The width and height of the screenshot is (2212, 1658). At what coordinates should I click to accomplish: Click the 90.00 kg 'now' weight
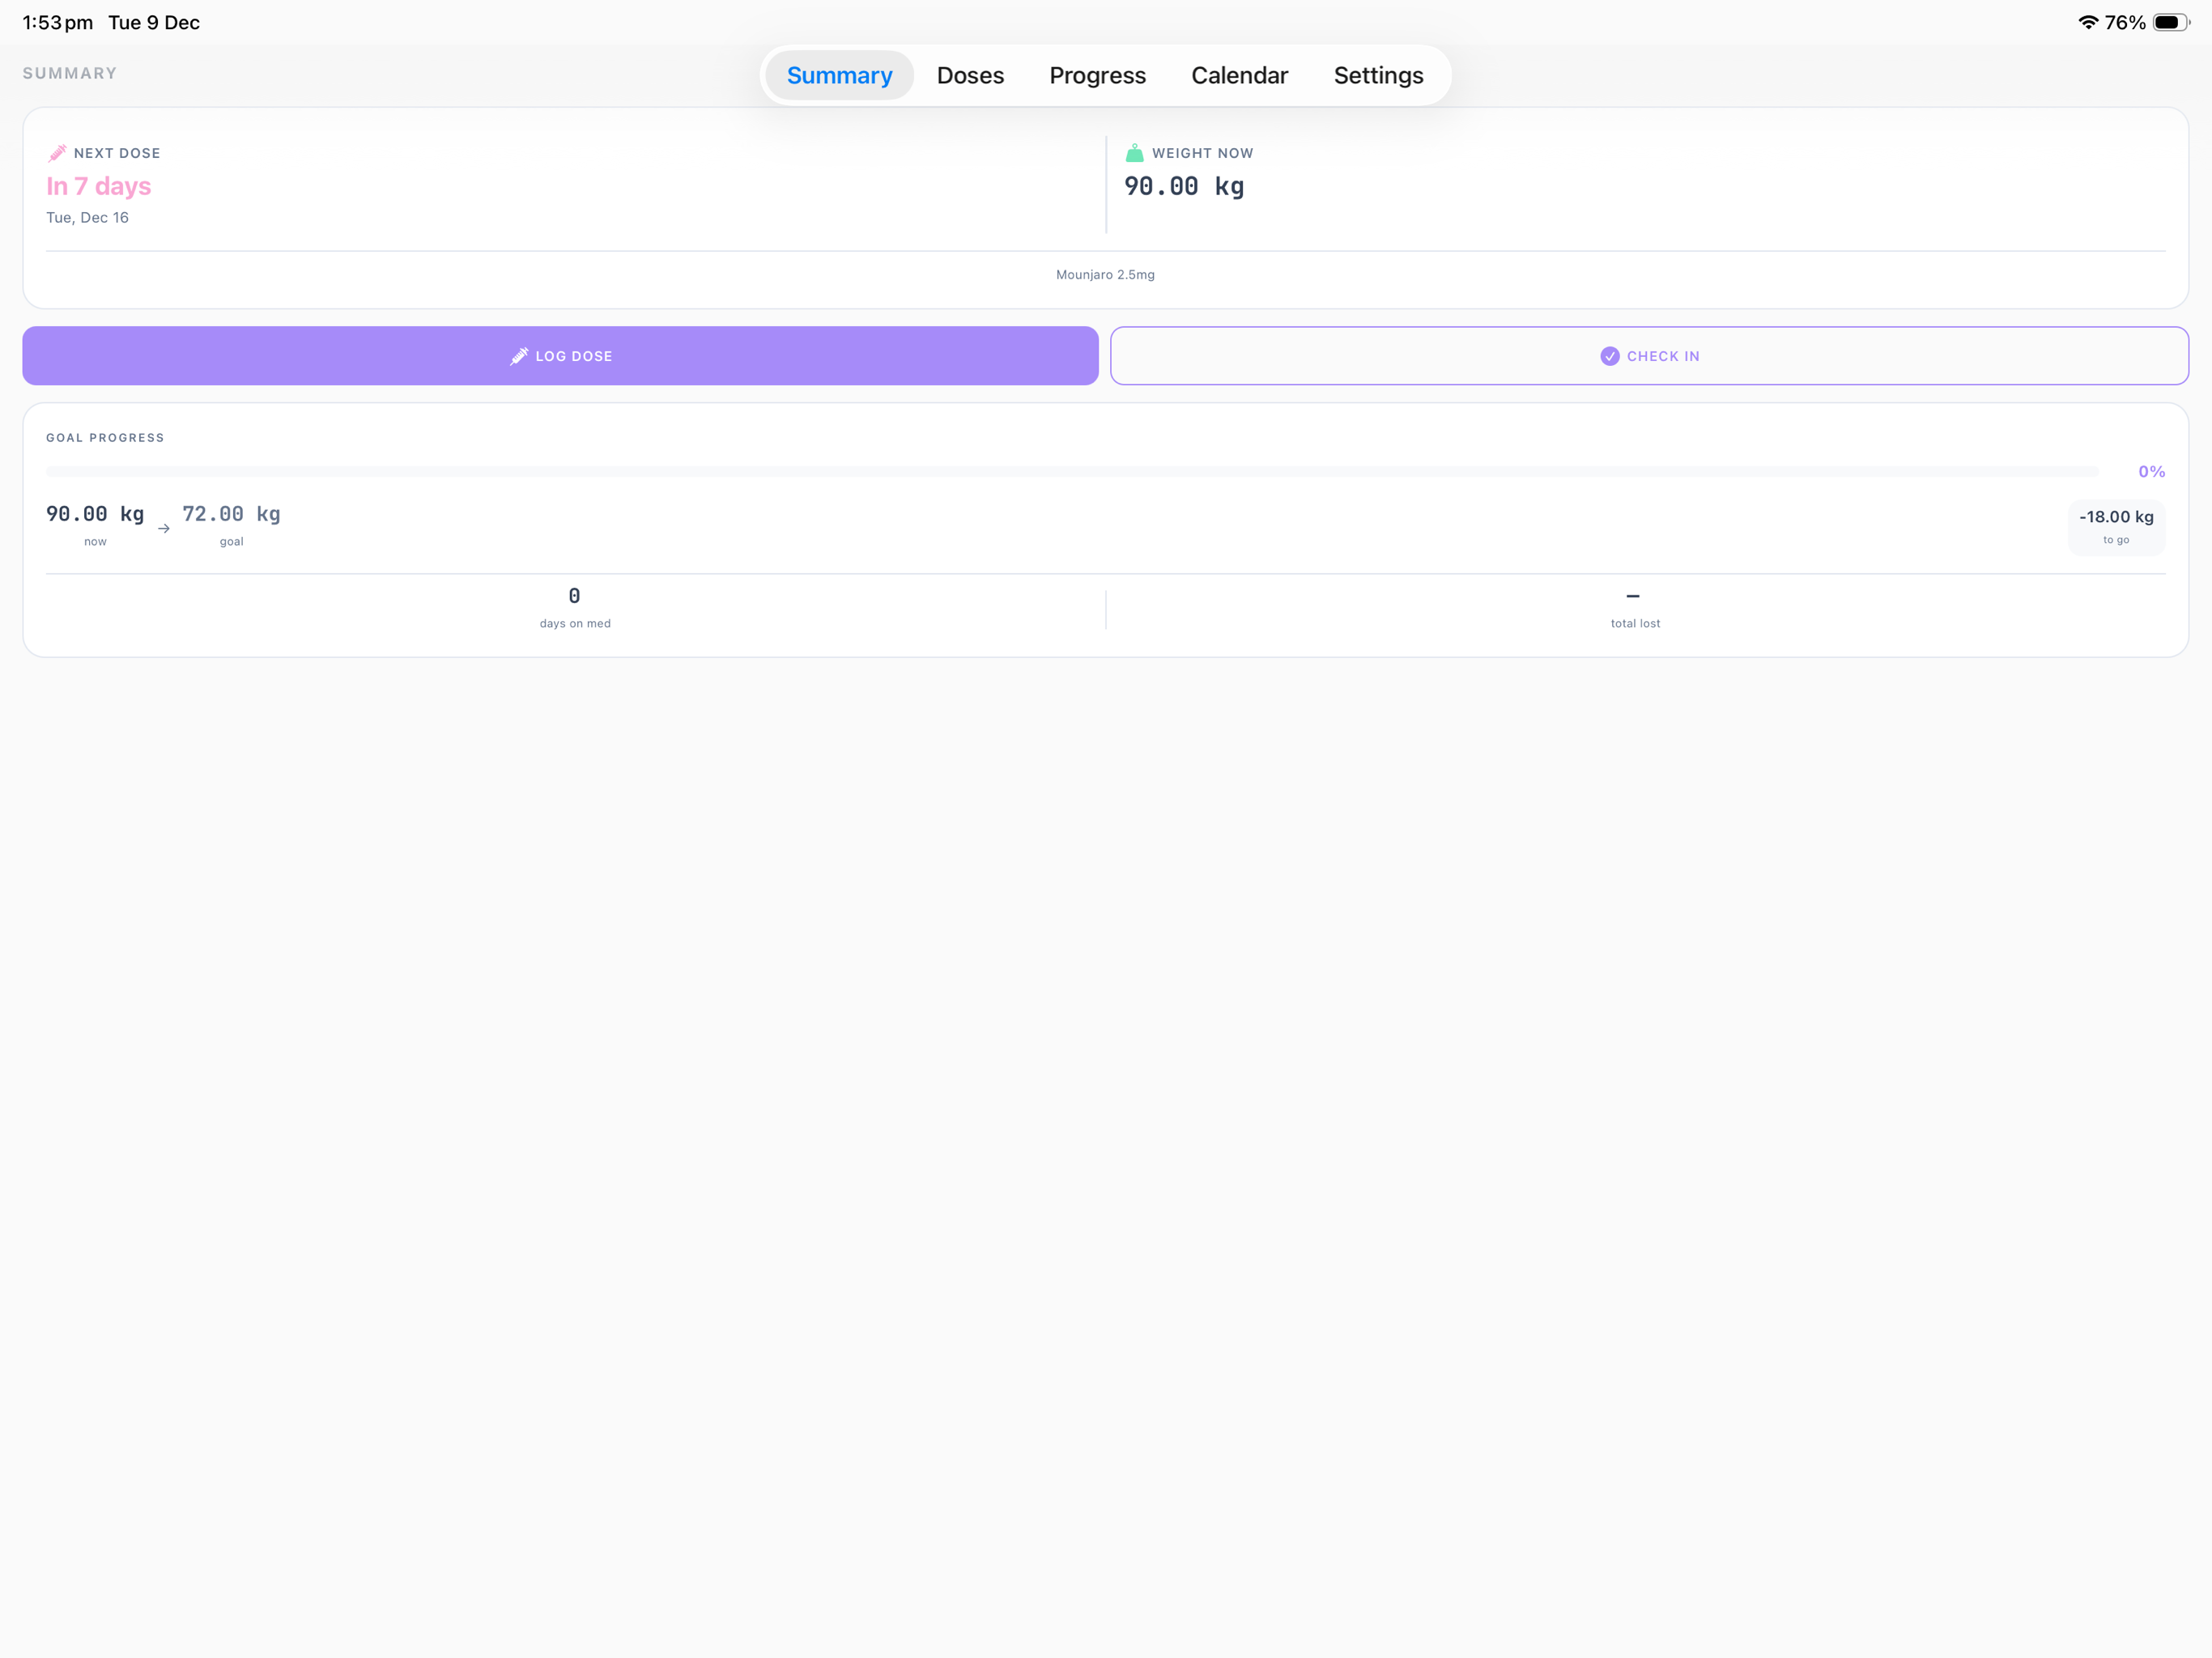[x=95, y=514]
